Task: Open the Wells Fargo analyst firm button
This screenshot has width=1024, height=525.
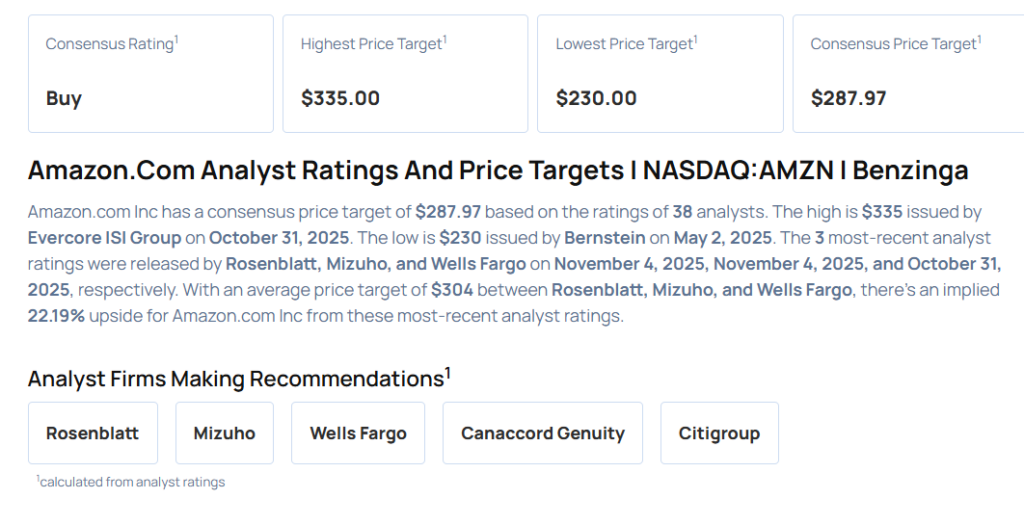Action: point(358,433)
